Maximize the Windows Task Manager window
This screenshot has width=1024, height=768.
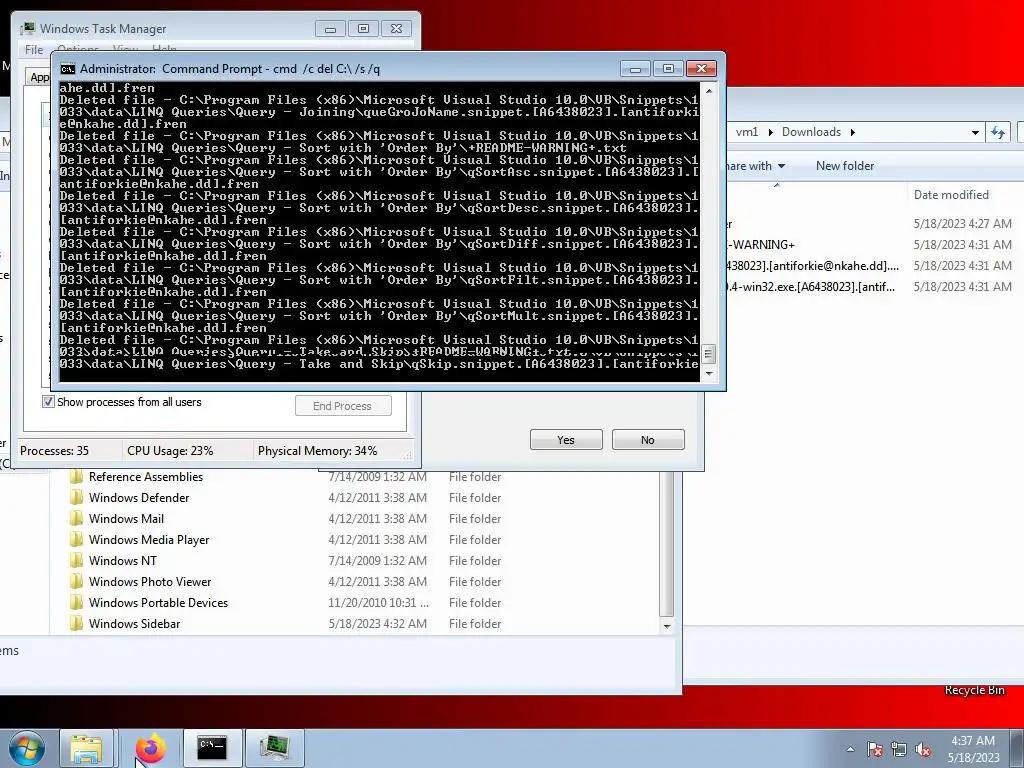363,29
